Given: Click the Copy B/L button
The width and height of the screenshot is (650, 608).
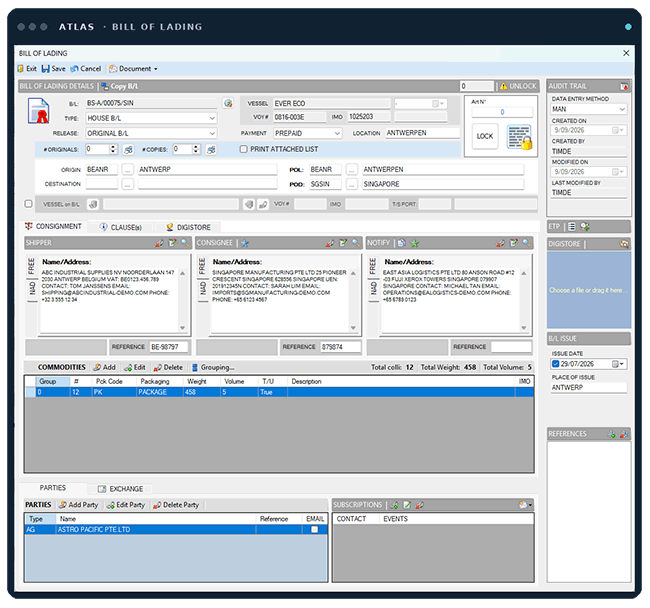Looking at the screenshot, I should pos(120,86).
